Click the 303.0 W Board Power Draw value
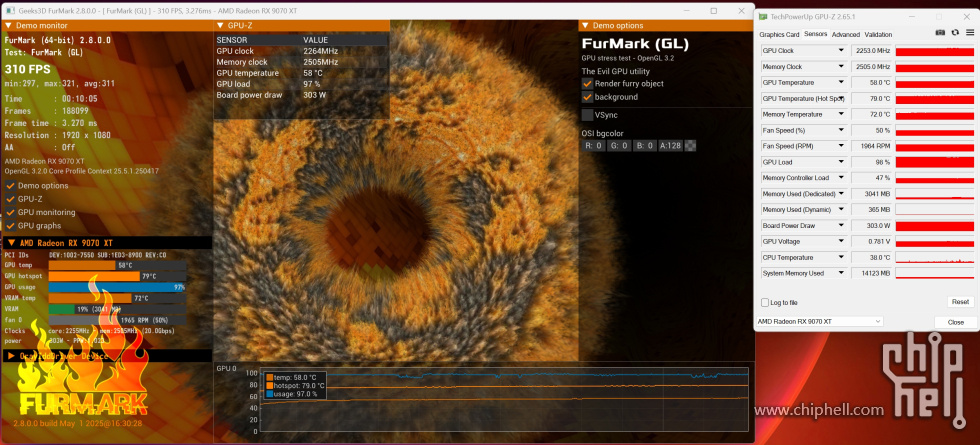 (871, 226)
